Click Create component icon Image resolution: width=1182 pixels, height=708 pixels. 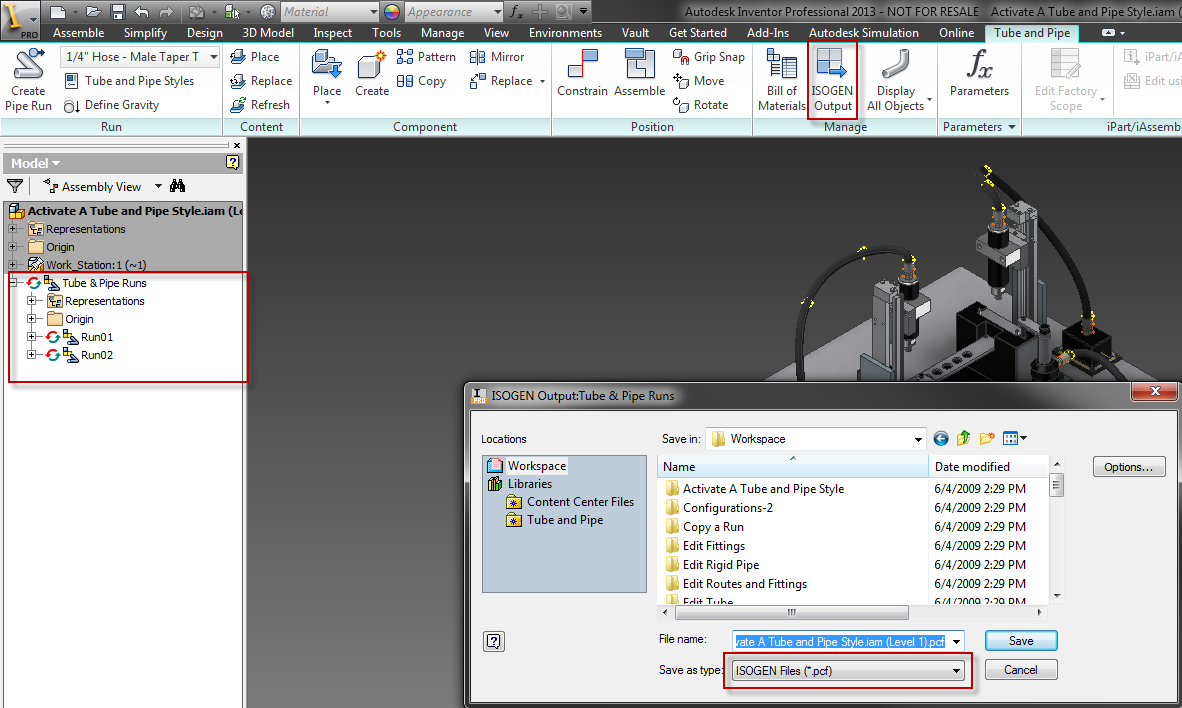(372, 74)
